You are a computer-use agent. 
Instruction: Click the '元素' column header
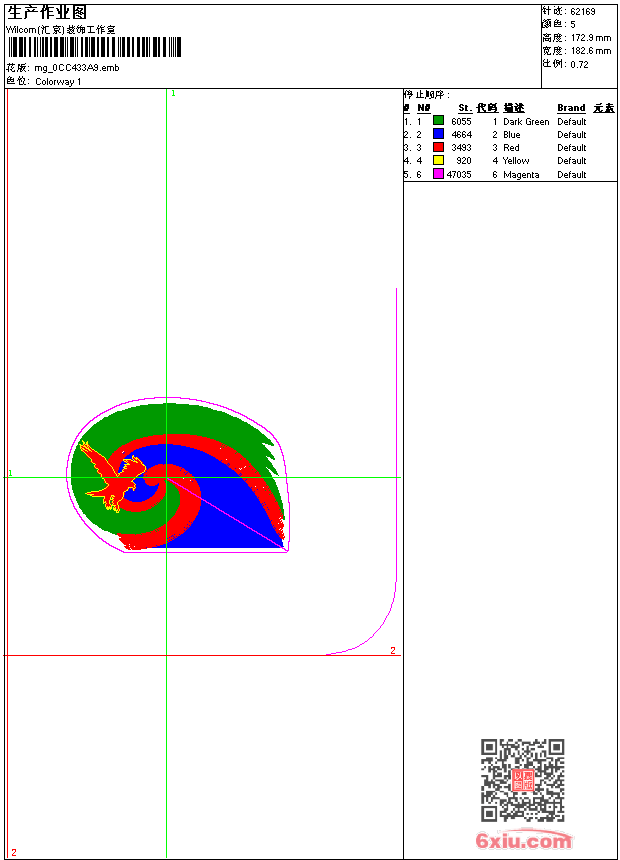tap(604, 108)
